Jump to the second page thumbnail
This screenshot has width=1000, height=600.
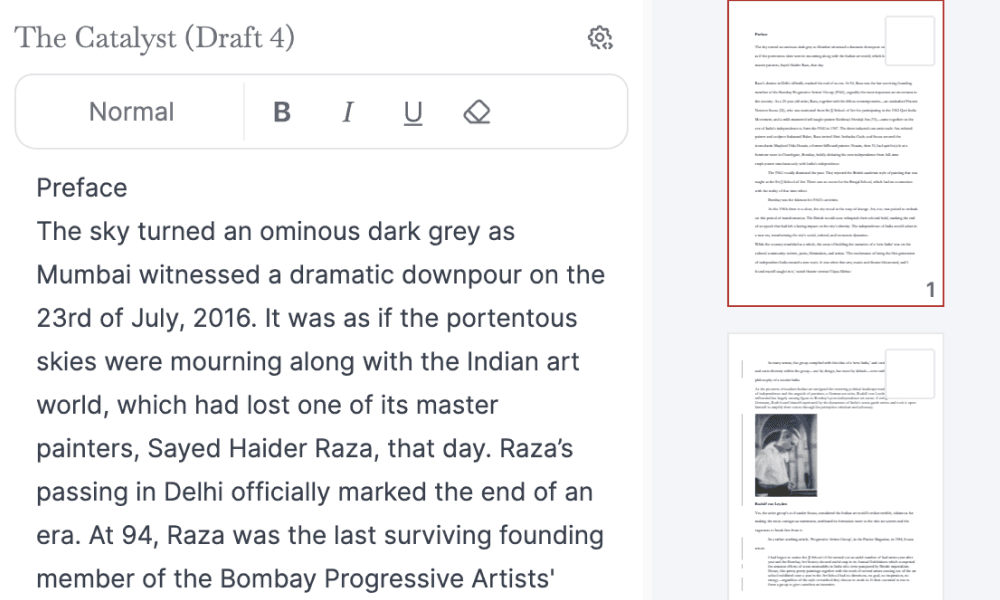(835, 467)
